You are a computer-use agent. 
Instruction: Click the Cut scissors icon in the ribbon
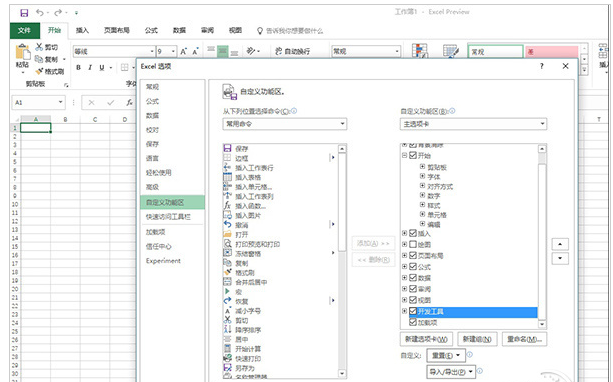tap(39, 47)
